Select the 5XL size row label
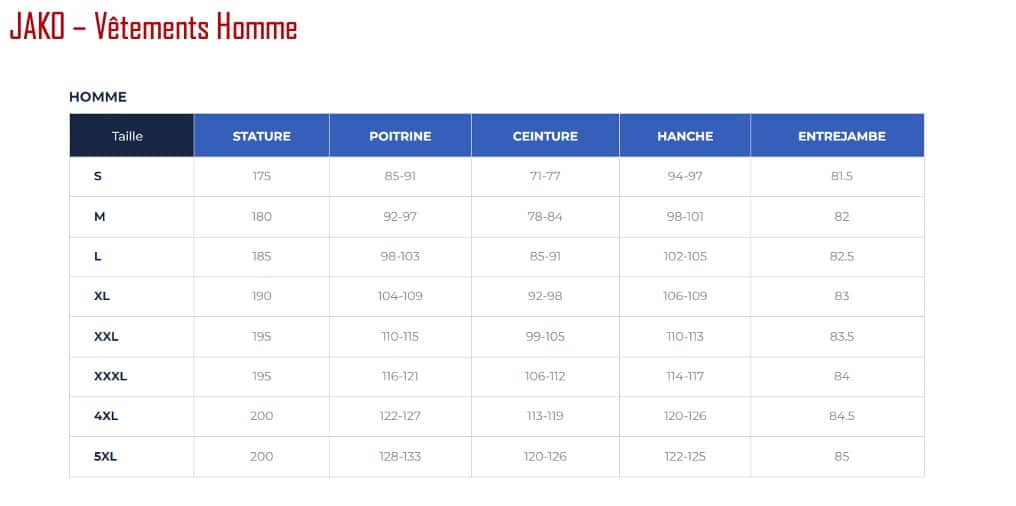 [105, 456]
